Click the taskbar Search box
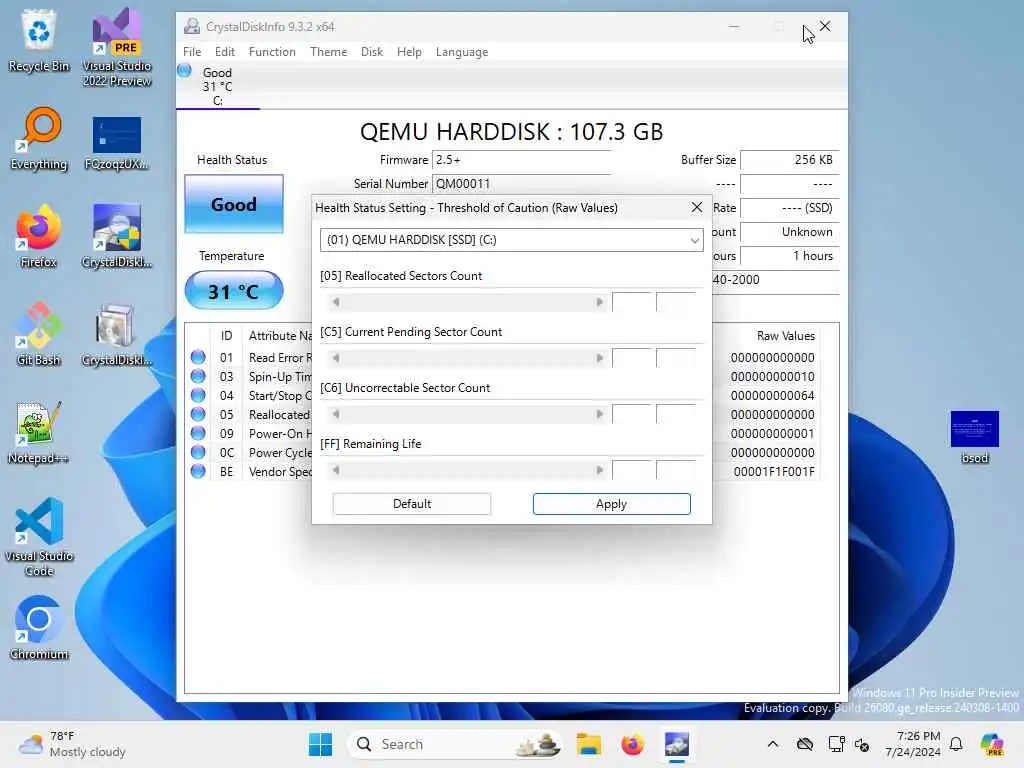 coord(455,744)
